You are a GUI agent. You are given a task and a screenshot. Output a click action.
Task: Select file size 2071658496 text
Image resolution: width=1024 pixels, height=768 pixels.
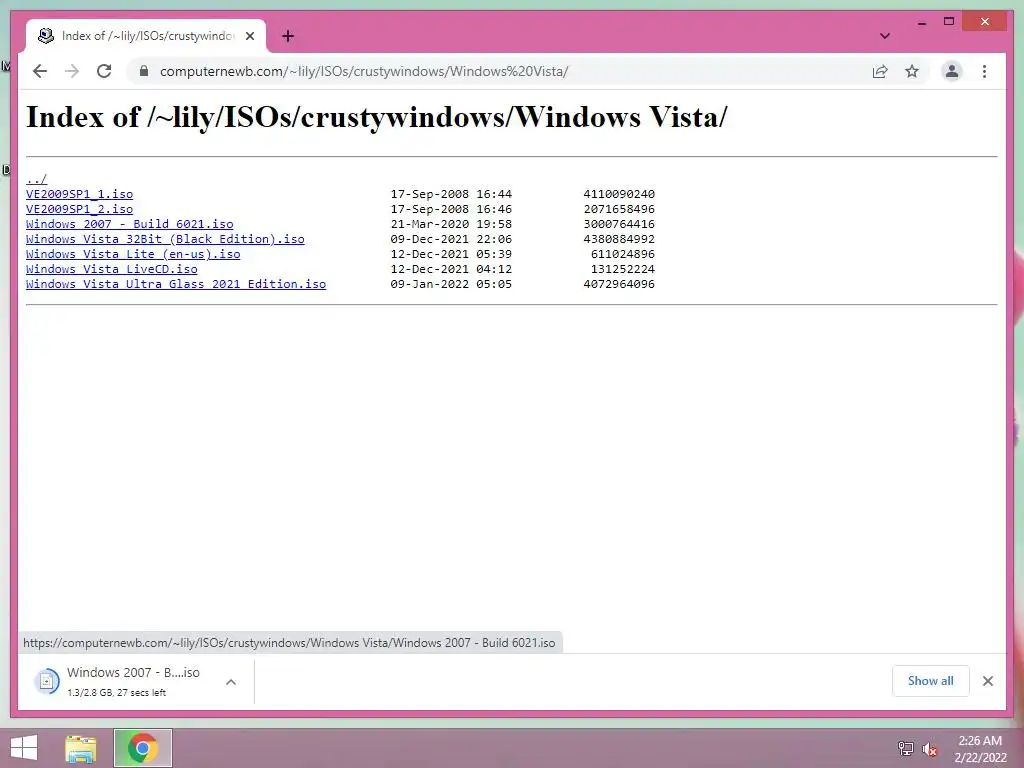[618, 209]
